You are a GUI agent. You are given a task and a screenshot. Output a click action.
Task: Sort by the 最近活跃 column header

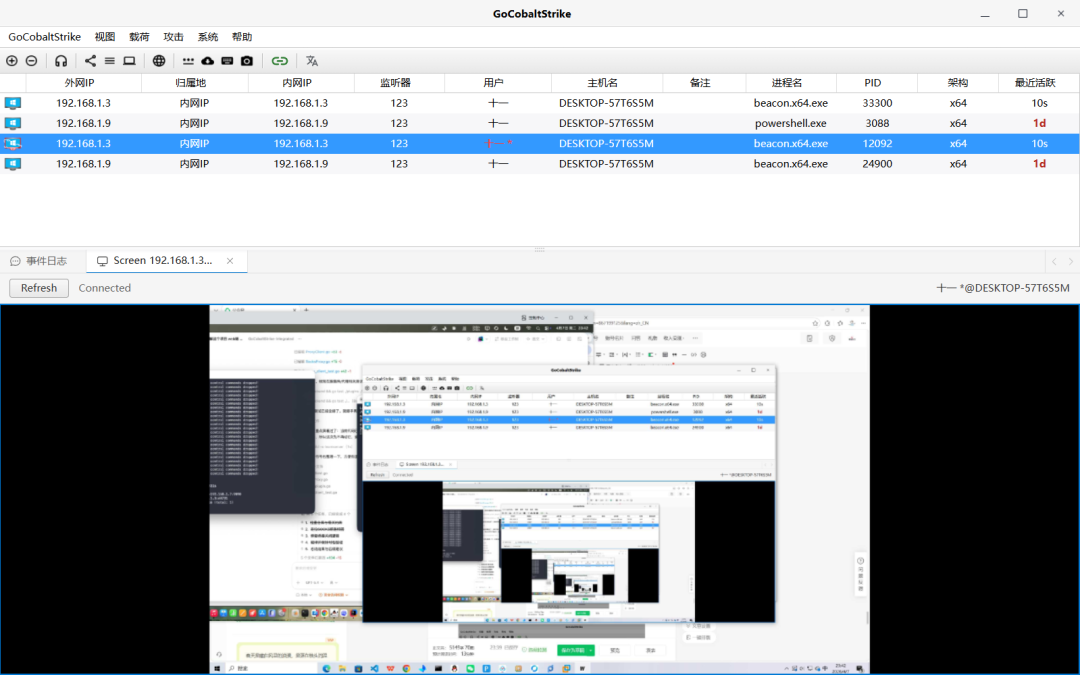(1035, 83)
